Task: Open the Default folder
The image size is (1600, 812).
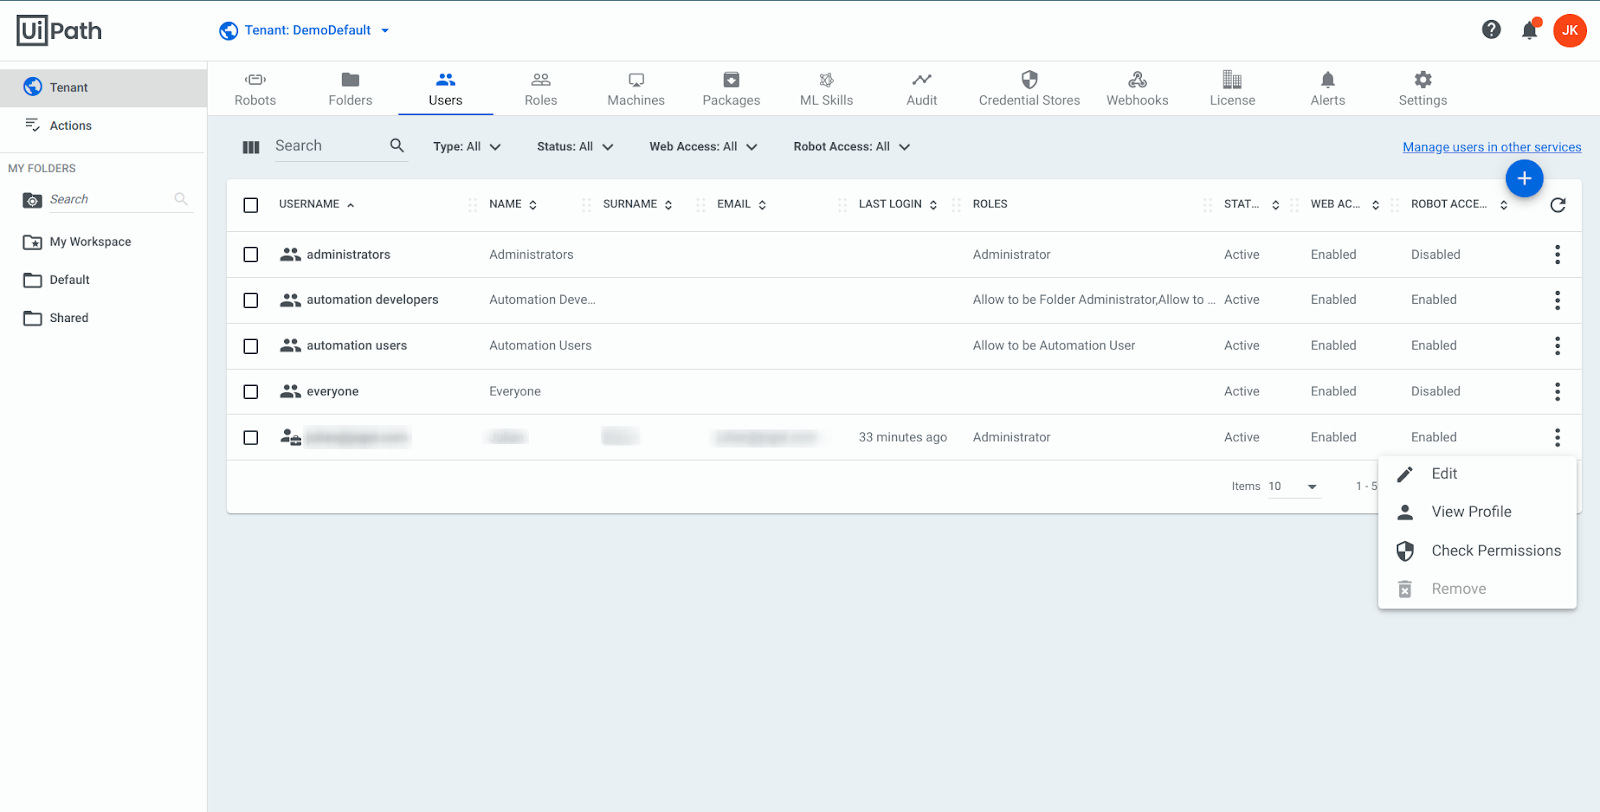Action: 69,280
